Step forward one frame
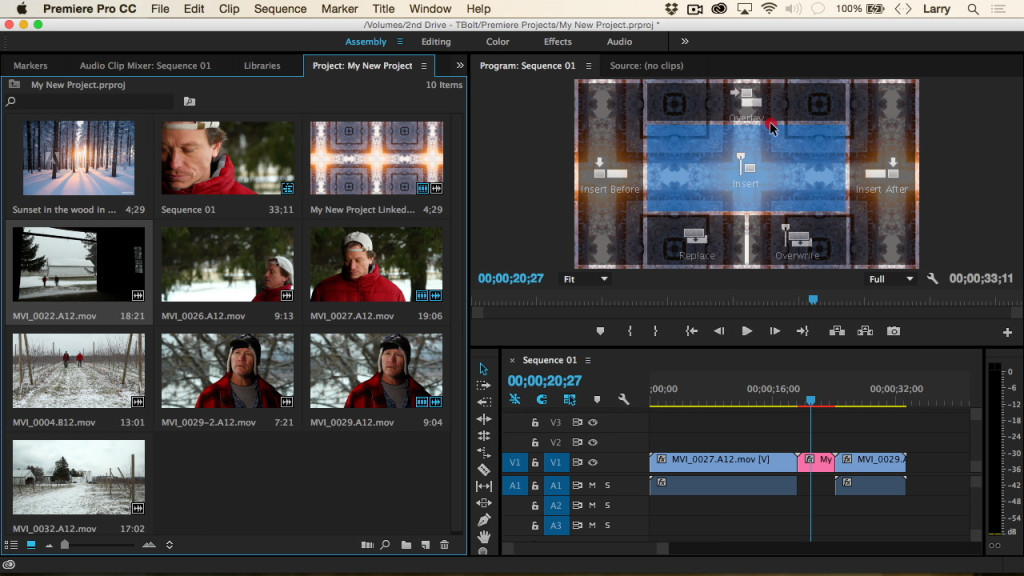Image resolution: width=1024 pixels, height=576 pixels. pos(775,331)
